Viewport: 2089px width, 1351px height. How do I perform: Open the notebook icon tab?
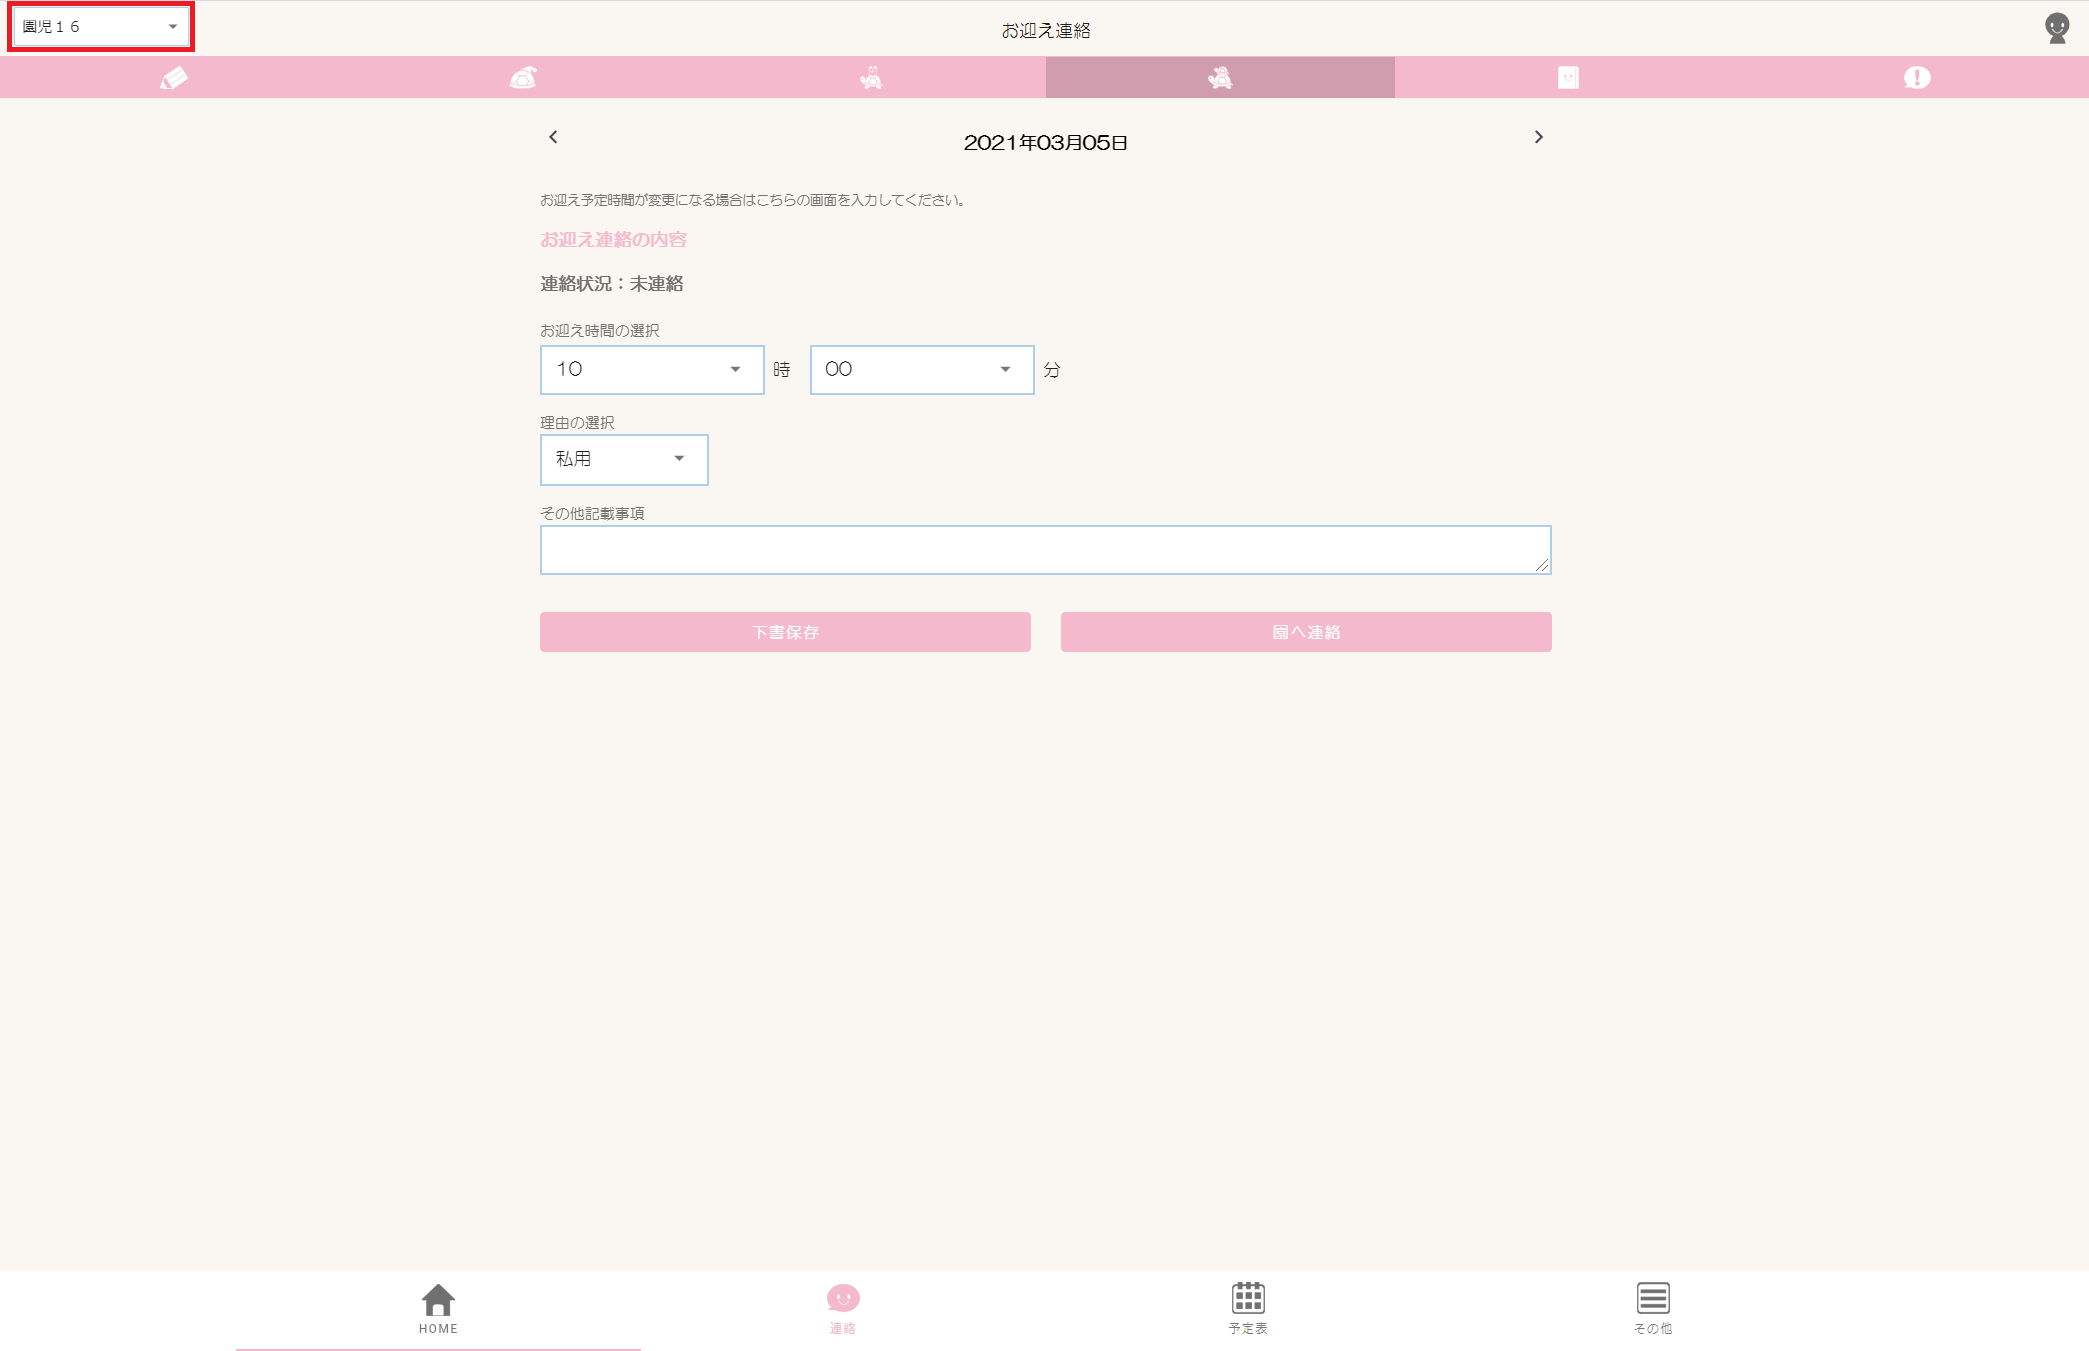[x=1568, y=78]
